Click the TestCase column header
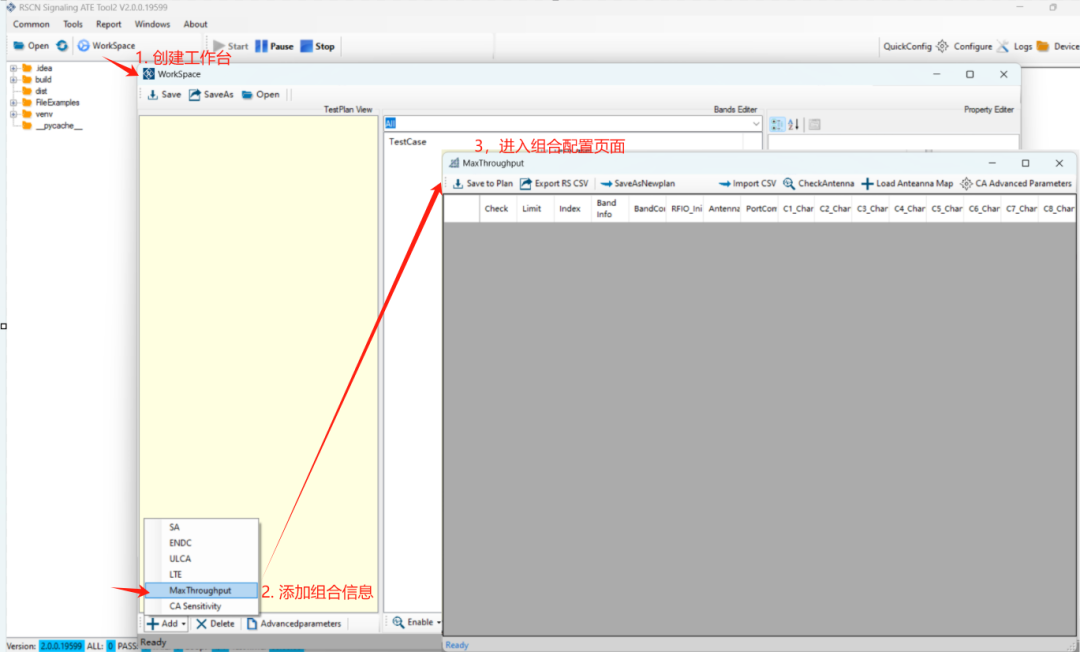 (x=408, y=142)
